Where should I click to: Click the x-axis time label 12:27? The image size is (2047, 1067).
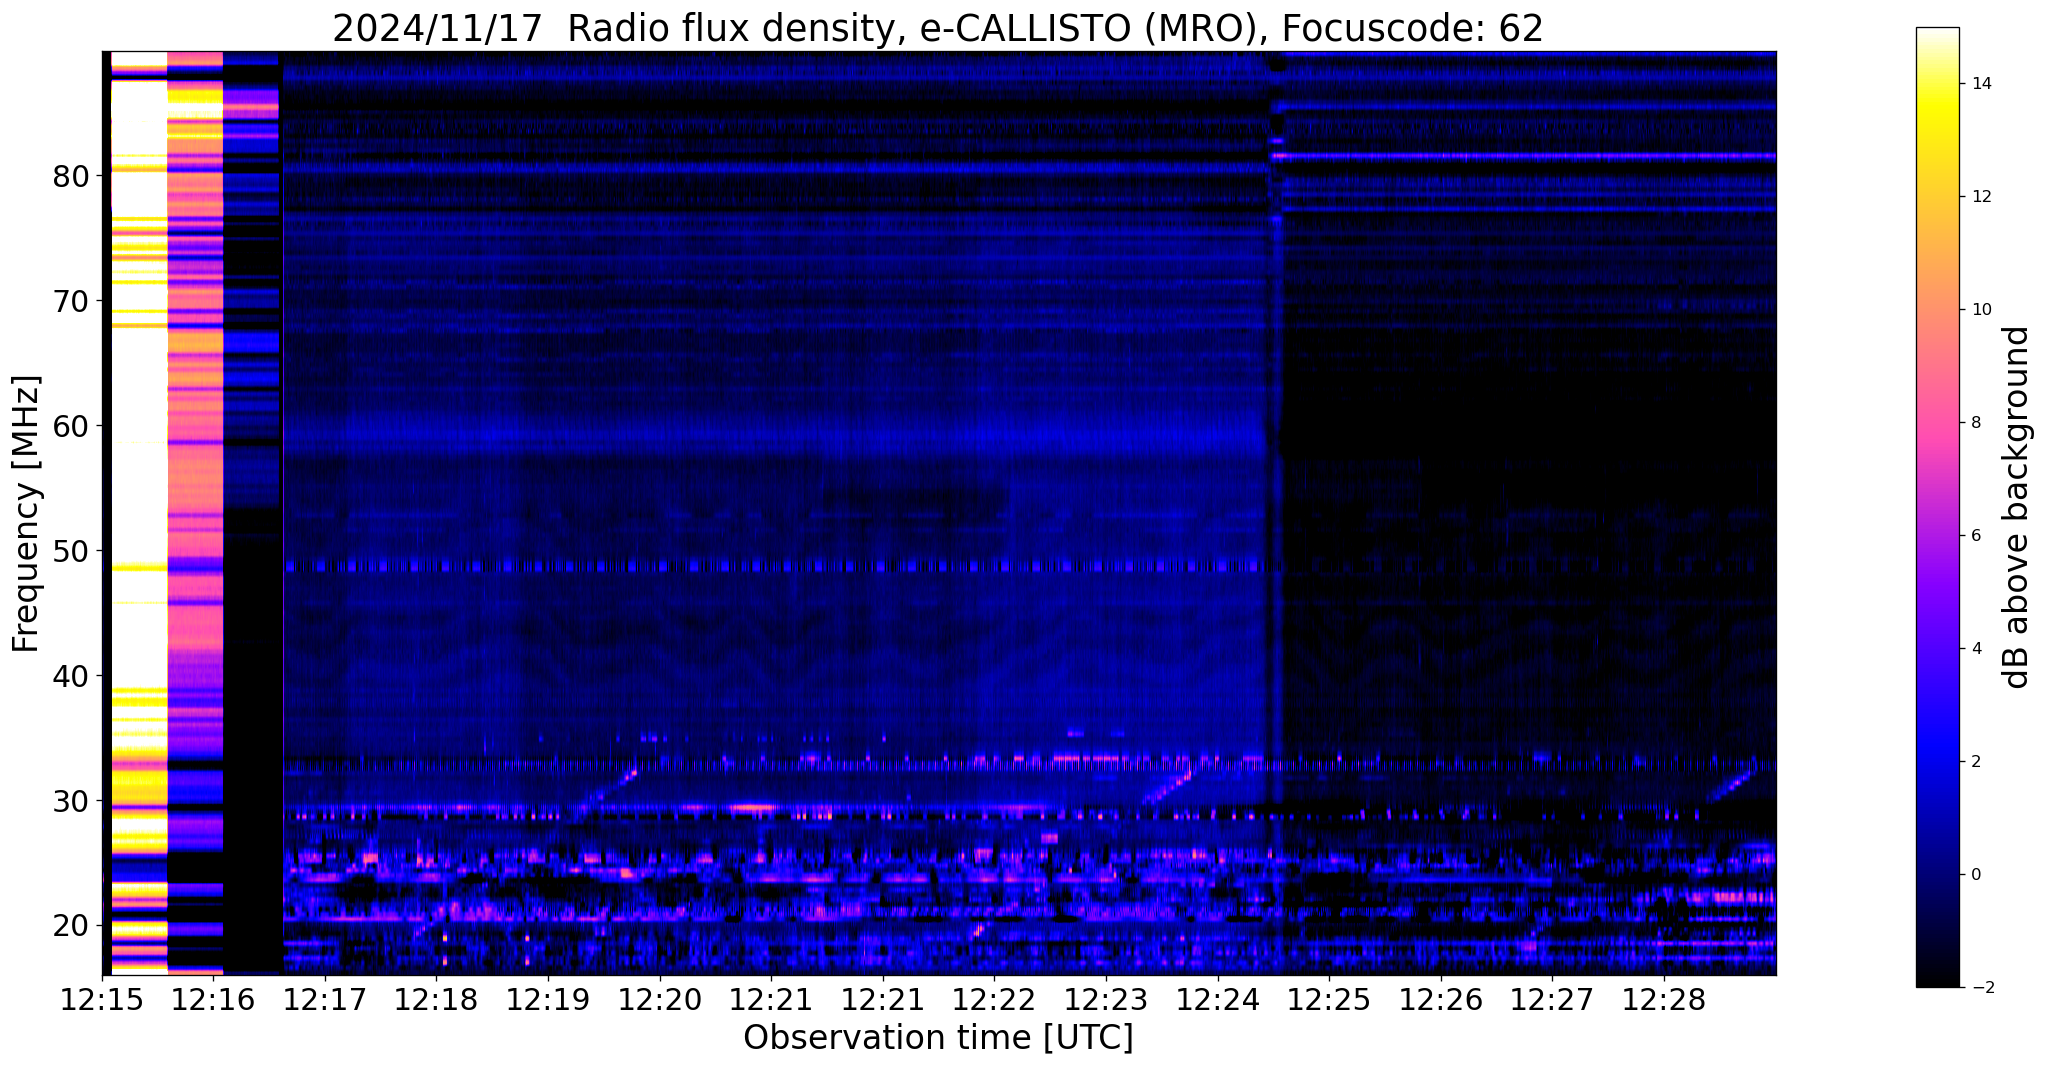[1551, 1000]
